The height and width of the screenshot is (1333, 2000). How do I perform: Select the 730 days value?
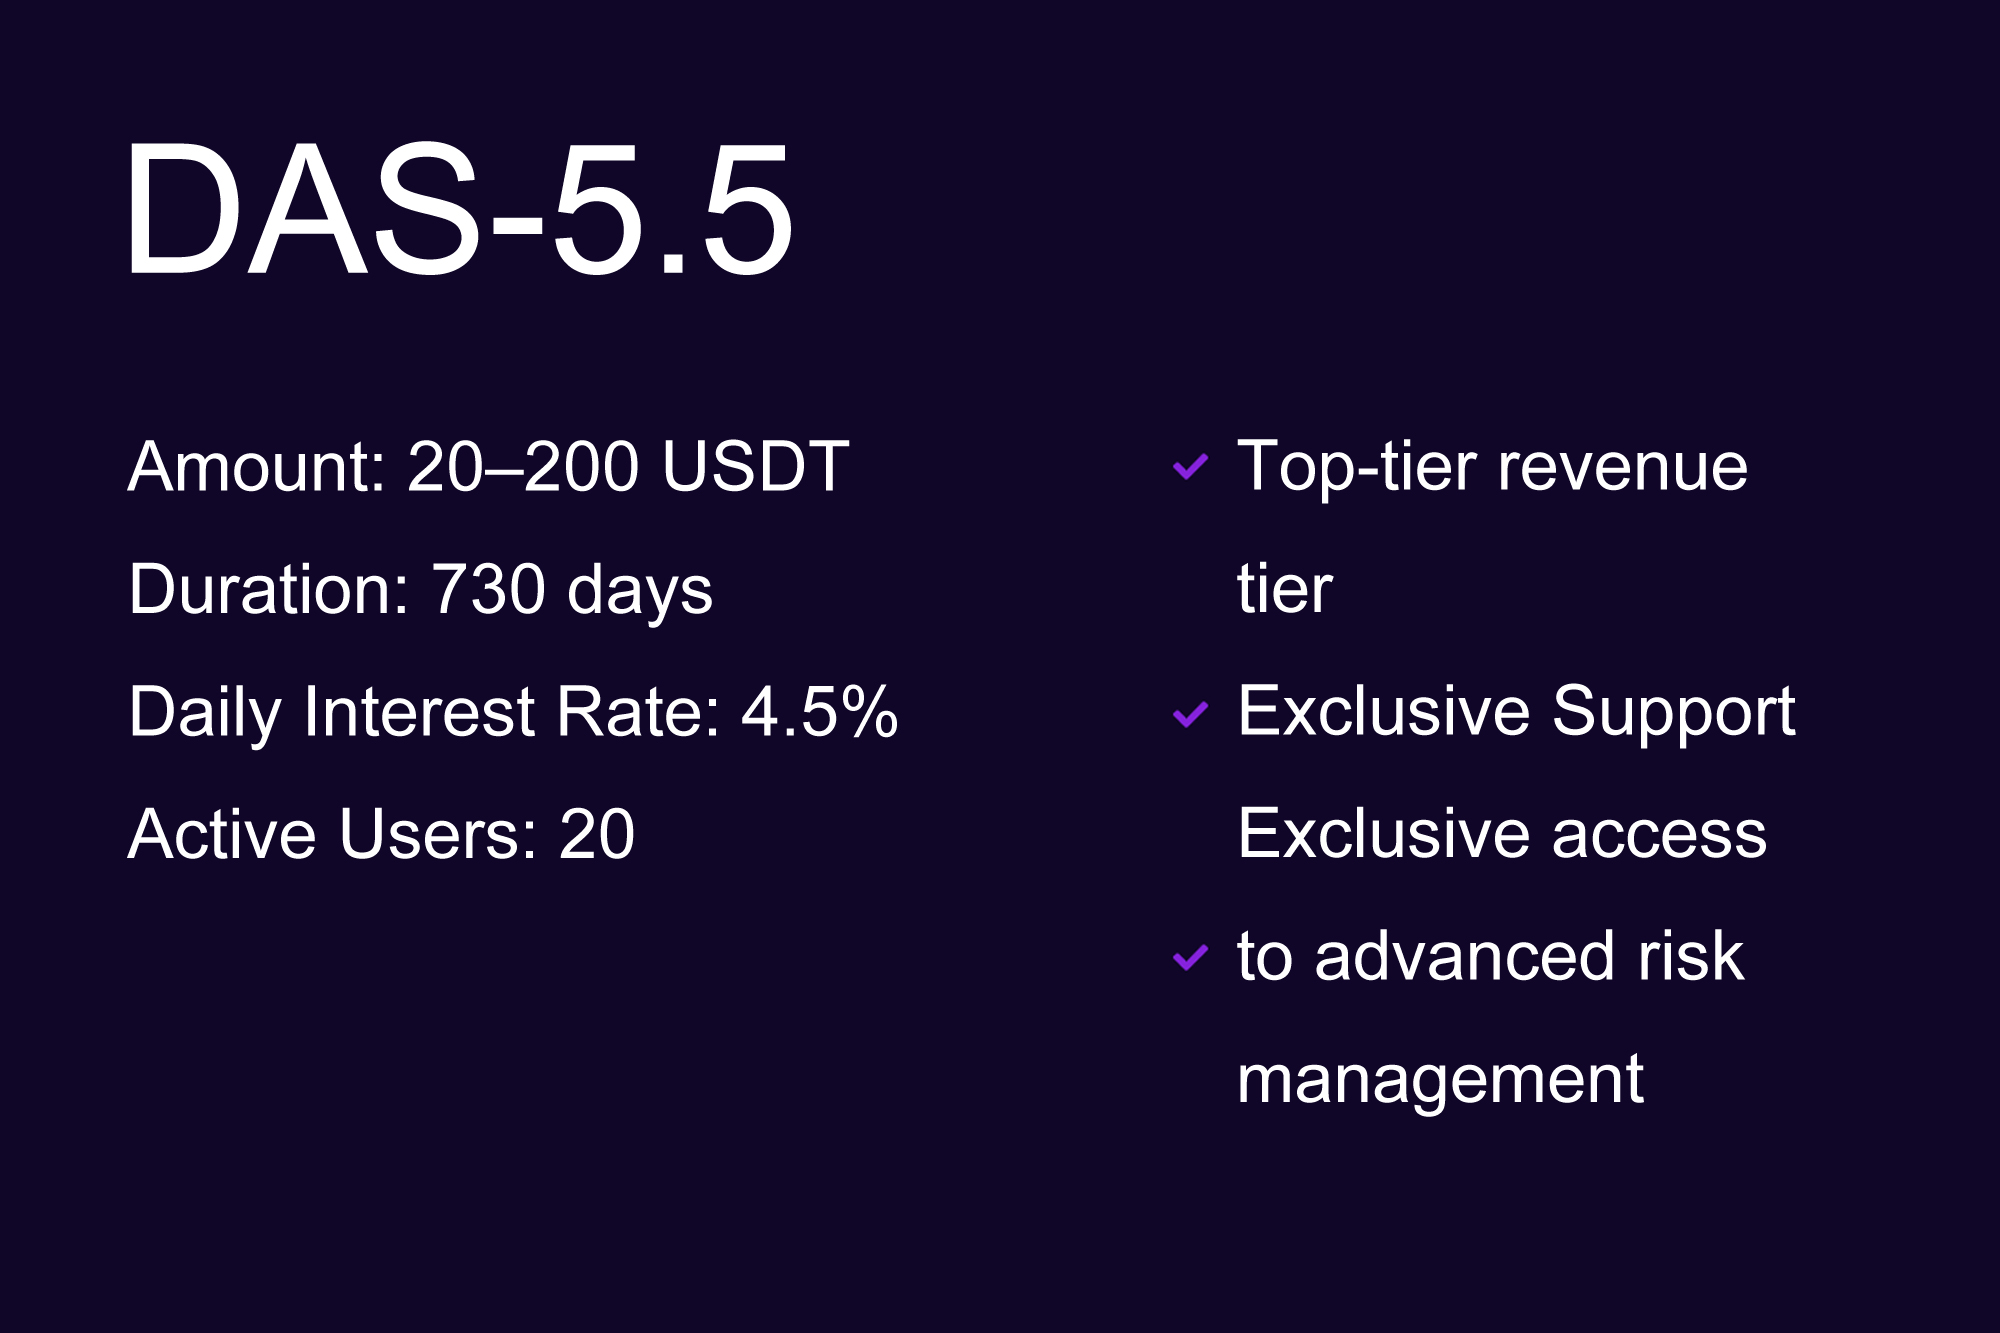pos(571,589)
